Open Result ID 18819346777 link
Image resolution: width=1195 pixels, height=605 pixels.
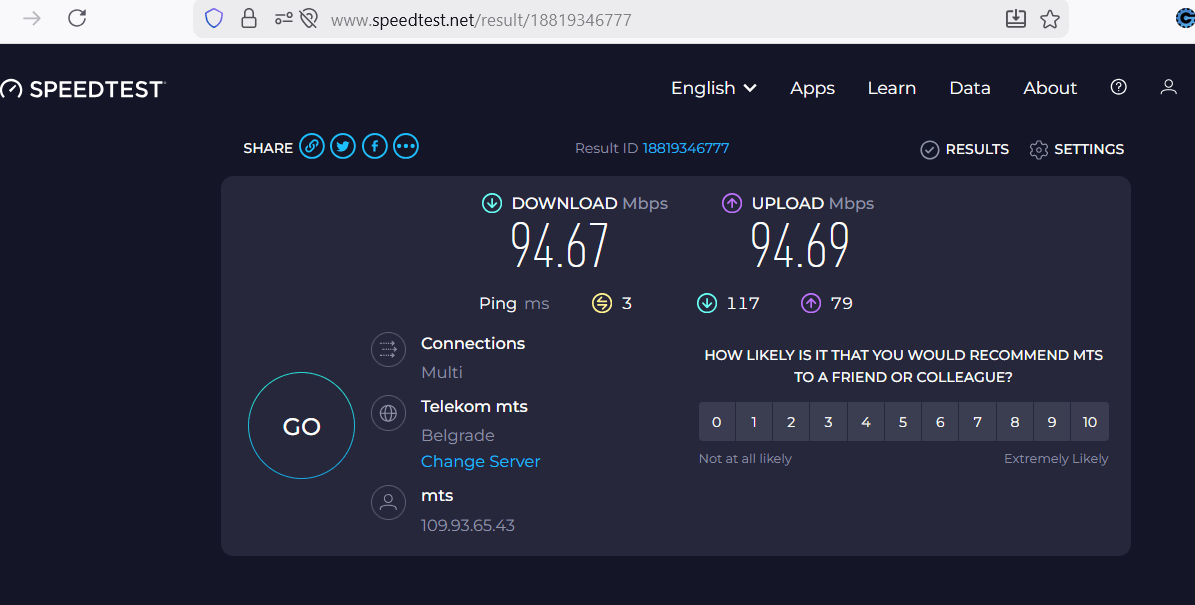pyautogui.click(x=685, y=149)
